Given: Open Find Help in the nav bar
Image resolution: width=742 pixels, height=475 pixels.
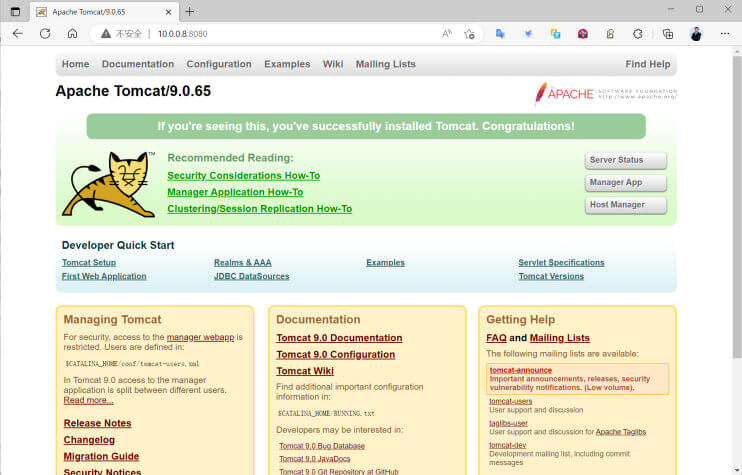Looking at the screenshot, I should tap(647, 64).
